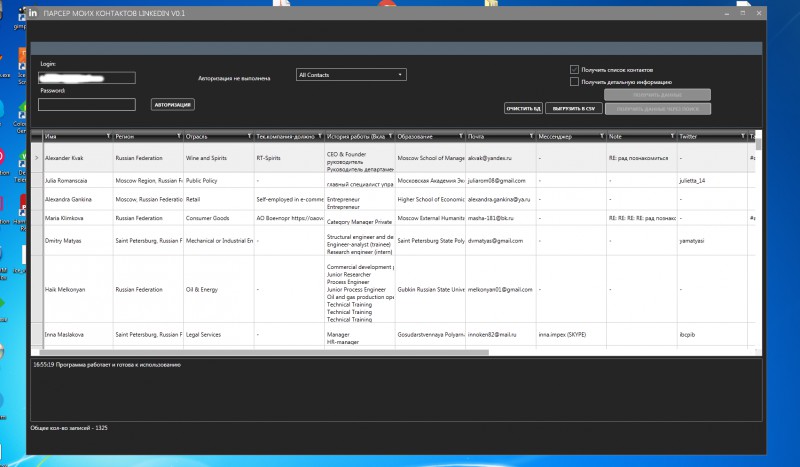The height and width of the screenshot is (467, 800).
Task: Click the Программа работает log message
Action: (107, 365)
